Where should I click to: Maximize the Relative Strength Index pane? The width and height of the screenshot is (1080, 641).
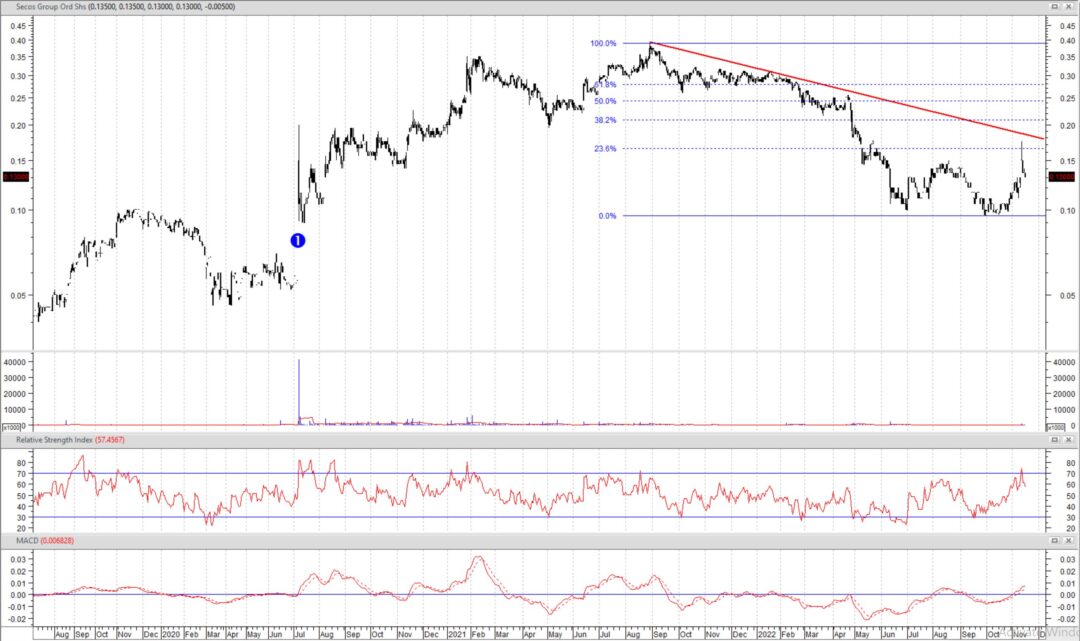point(1055,440)
